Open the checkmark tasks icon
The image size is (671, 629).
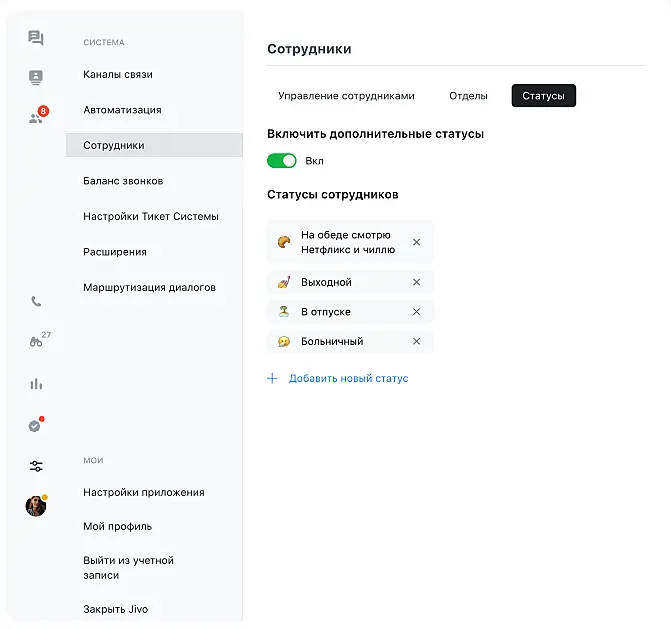click(36, 425)
